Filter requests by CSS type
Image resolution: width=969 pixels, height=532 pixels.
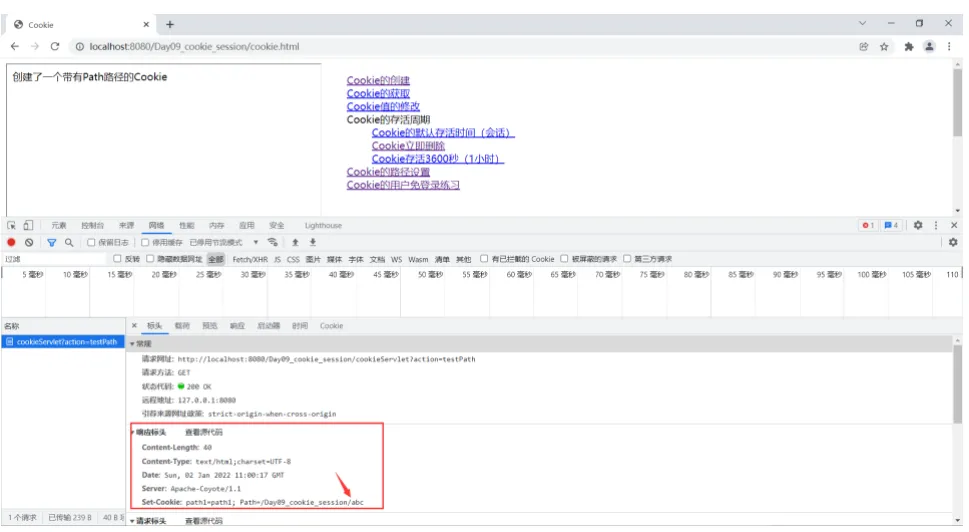point(293,260)
